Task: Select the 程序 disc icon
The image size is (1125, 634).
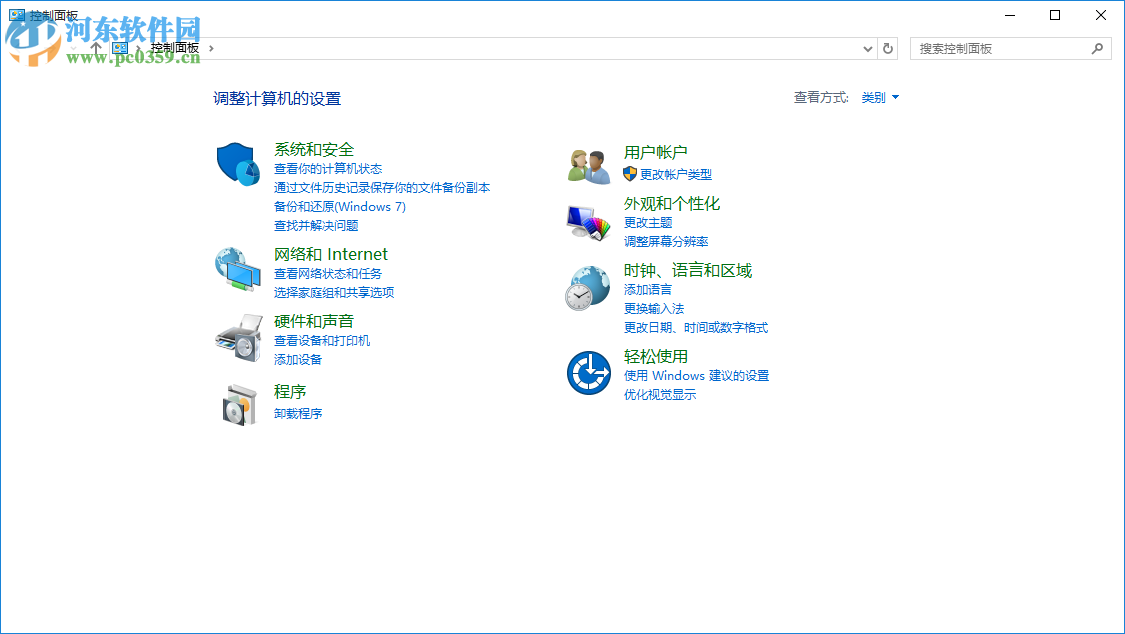Action: 238,404
